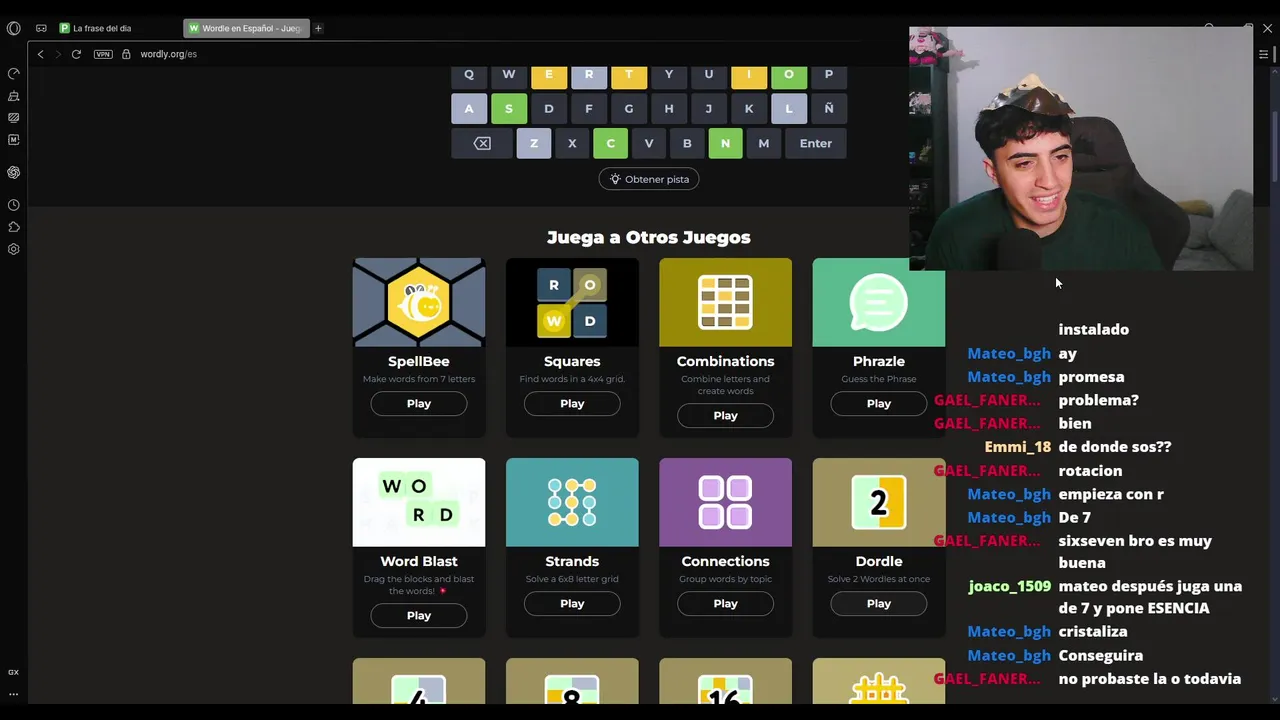Open the Word Blast WORD thumbnail
The height and width of the screenshot is (720, 1280).
(419, 502)
